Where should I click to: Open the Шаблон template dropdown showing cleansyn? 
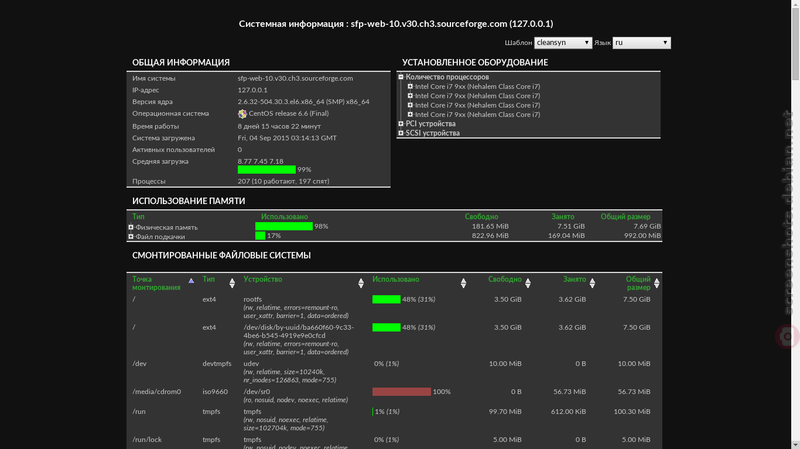click(x=563, y=43)
